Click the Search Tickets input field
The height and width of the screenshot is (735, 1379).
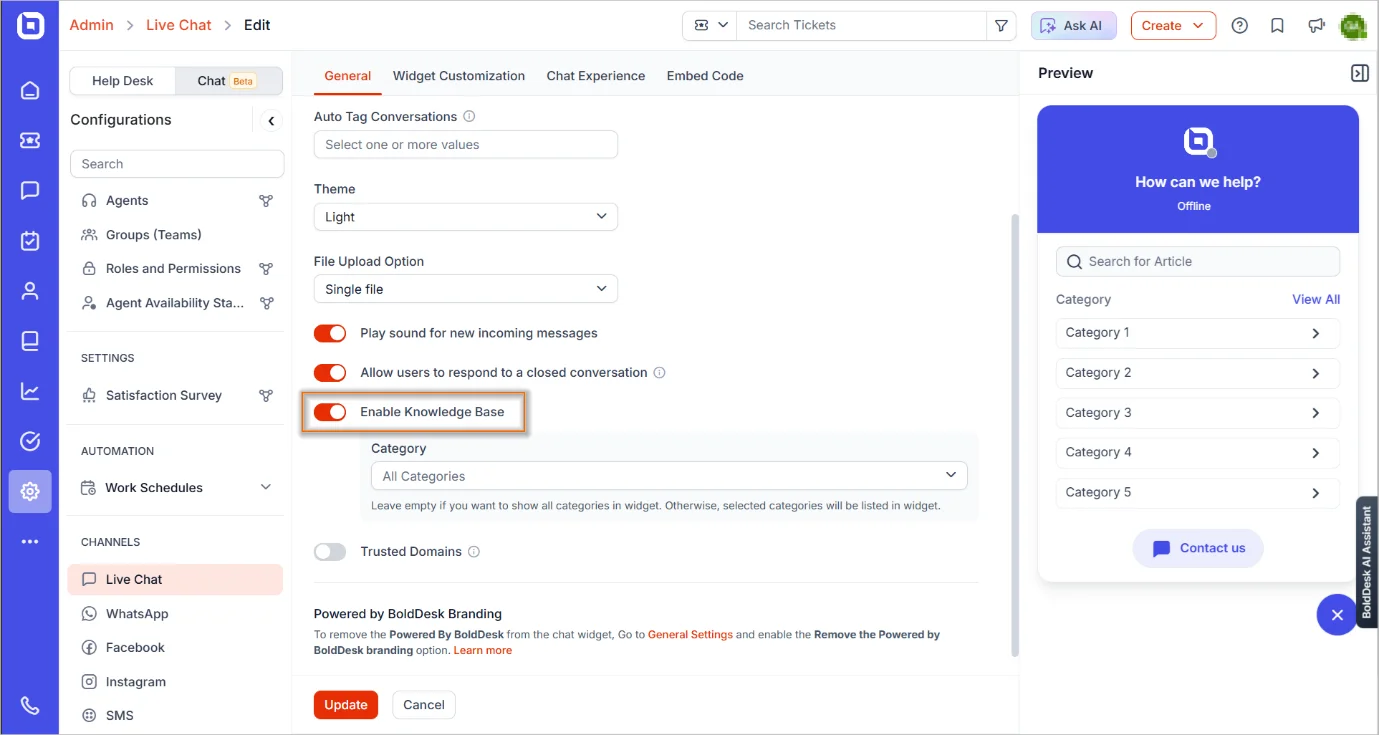861,26
